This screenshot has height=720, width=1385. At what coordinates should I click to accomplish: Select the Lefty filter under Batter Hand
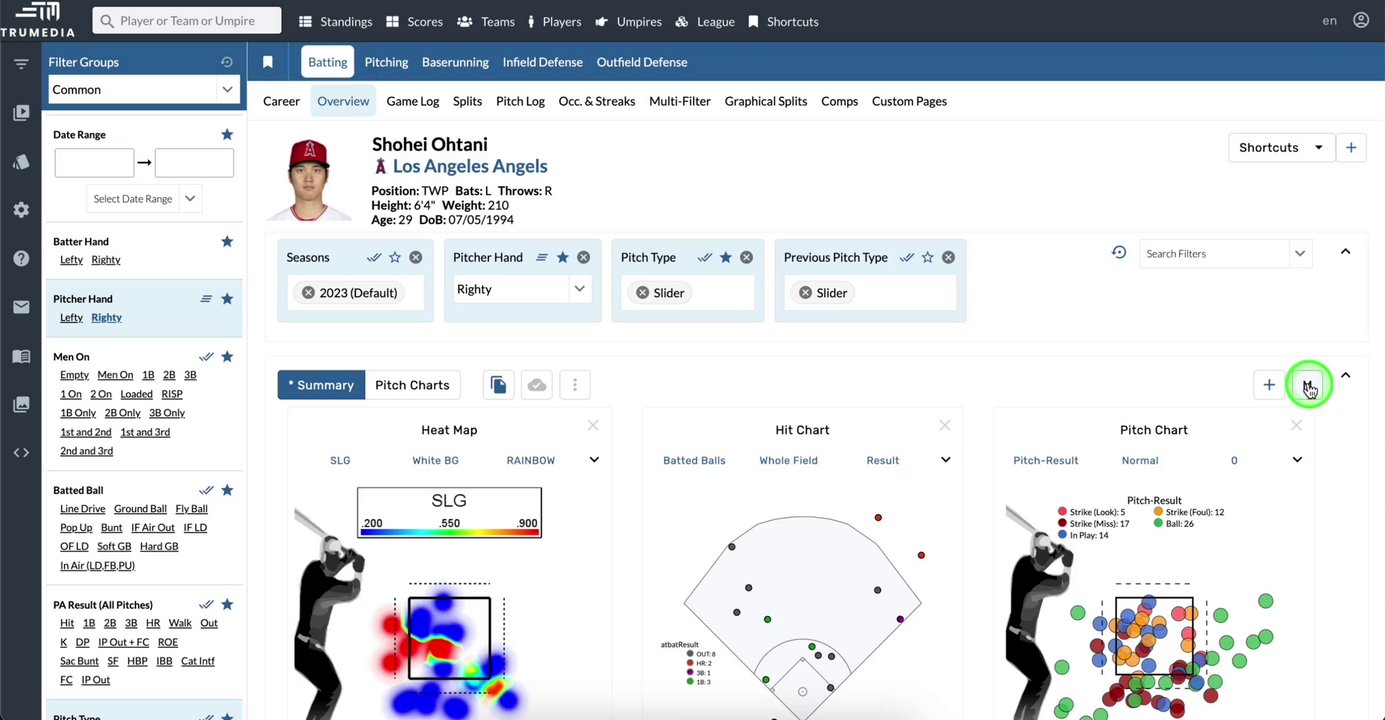[71, 260]
